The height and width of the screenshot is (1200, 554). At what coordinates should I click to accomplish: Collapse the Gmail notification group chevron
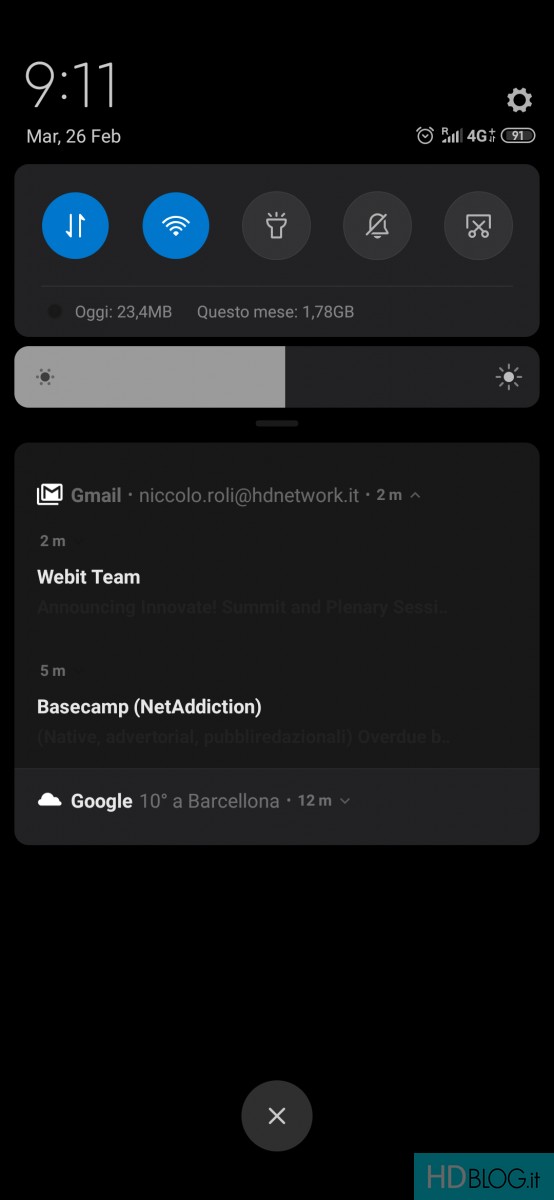click(415, 495)
